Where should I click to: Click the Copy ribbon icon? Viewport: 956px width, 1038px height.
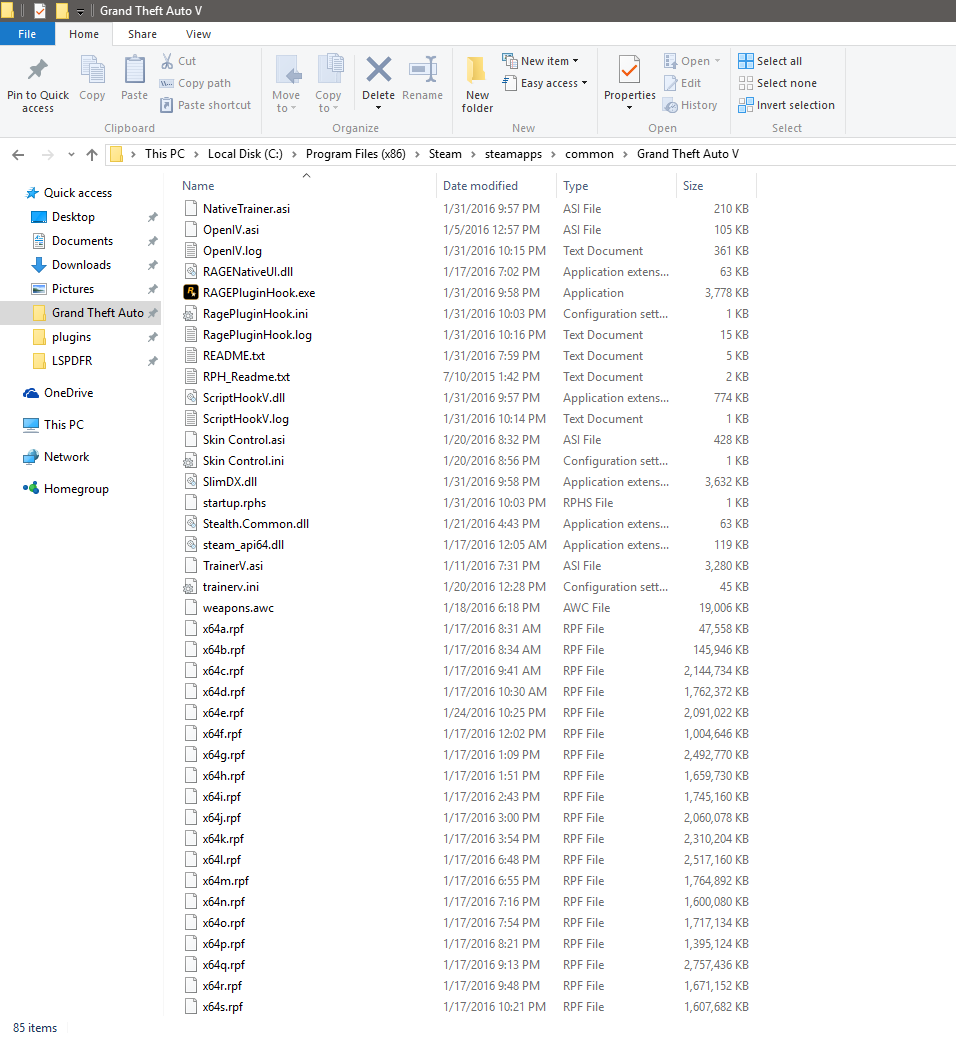pyautogui.click(x=92, y=70)
